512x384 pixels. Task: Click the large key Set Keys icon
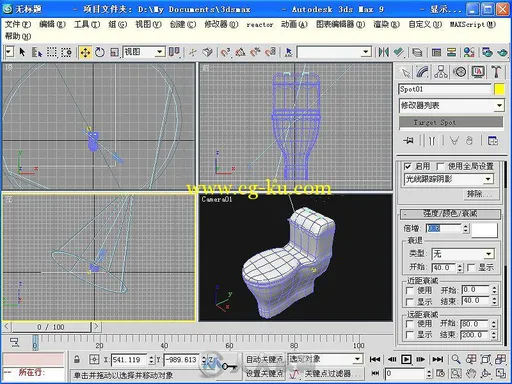tap(229, 367)
